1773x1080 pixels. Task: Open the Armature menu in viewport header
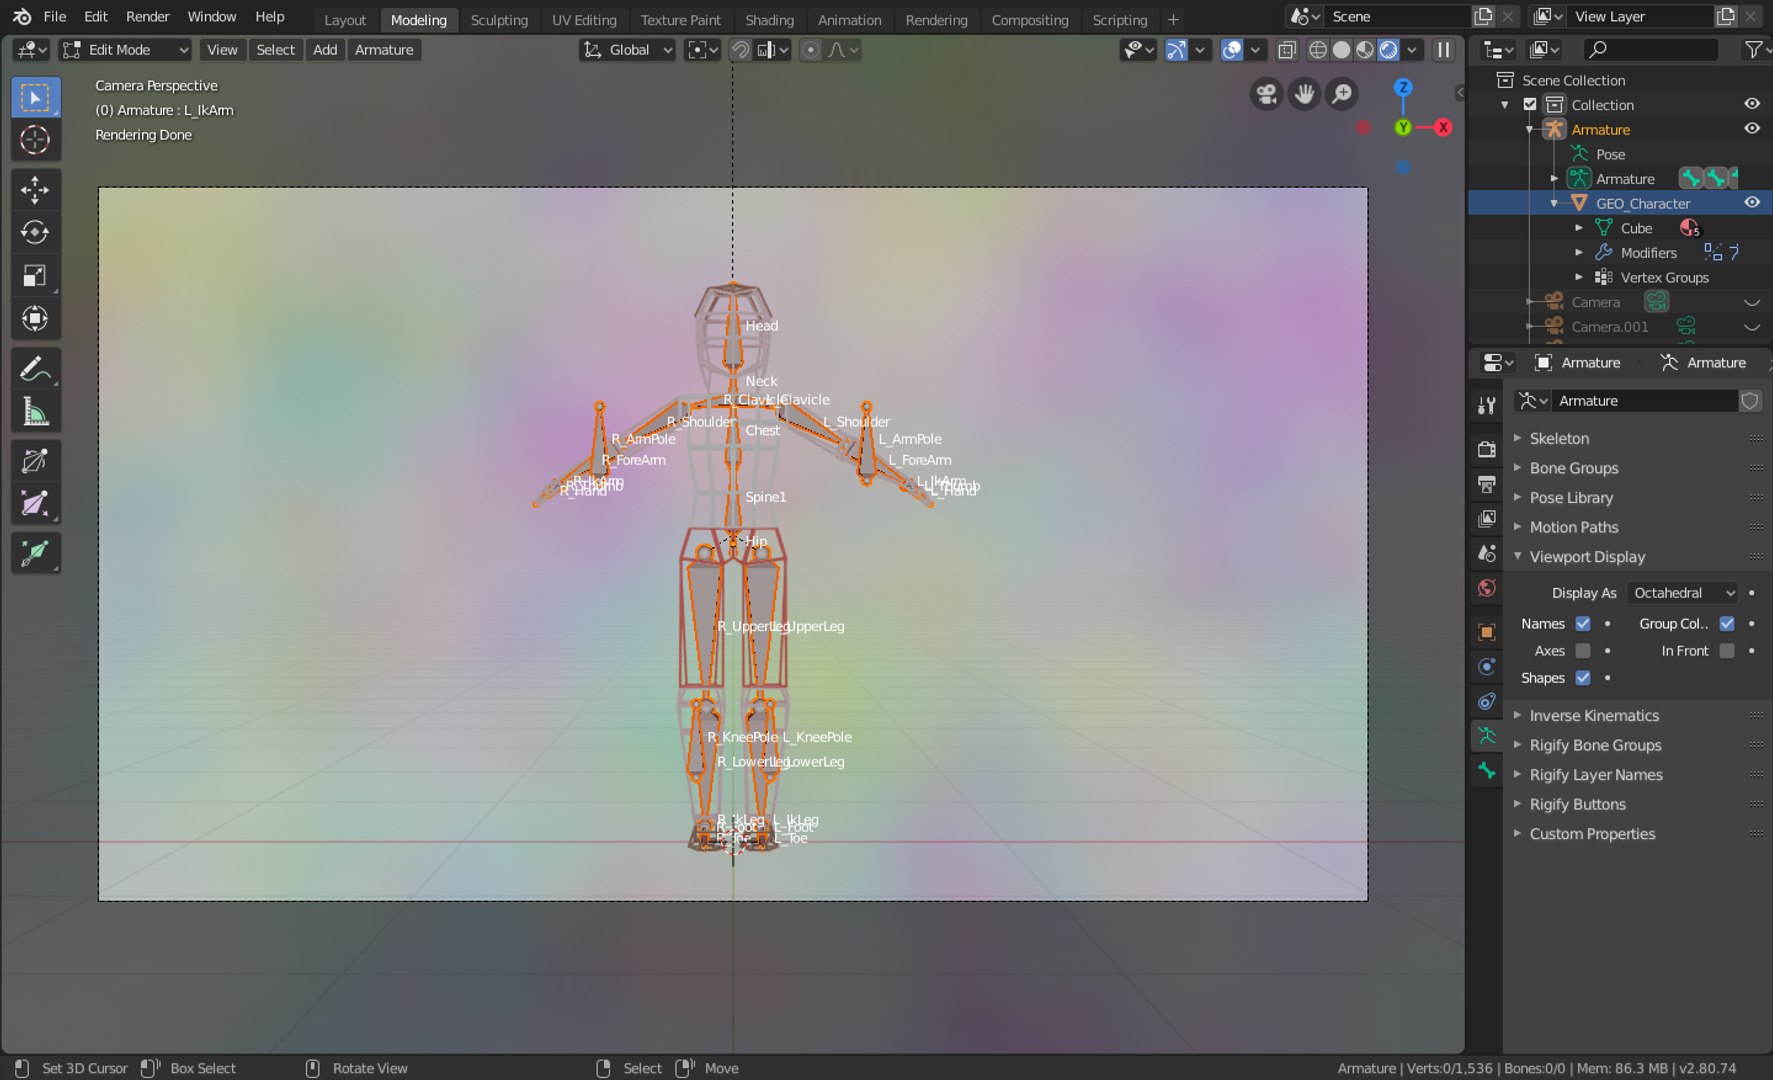(x=384, y=50)
